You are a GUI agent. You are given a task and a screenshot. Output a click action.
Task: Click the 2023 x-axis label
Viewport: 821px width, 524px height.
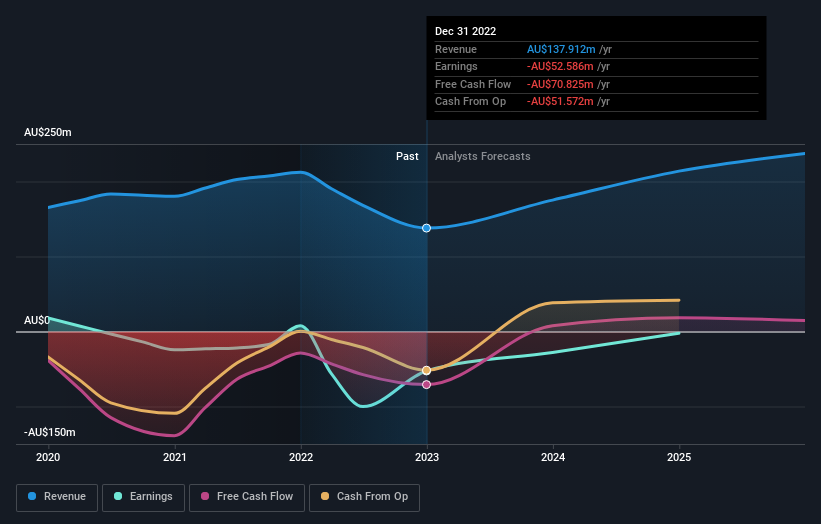pos(427,457)
